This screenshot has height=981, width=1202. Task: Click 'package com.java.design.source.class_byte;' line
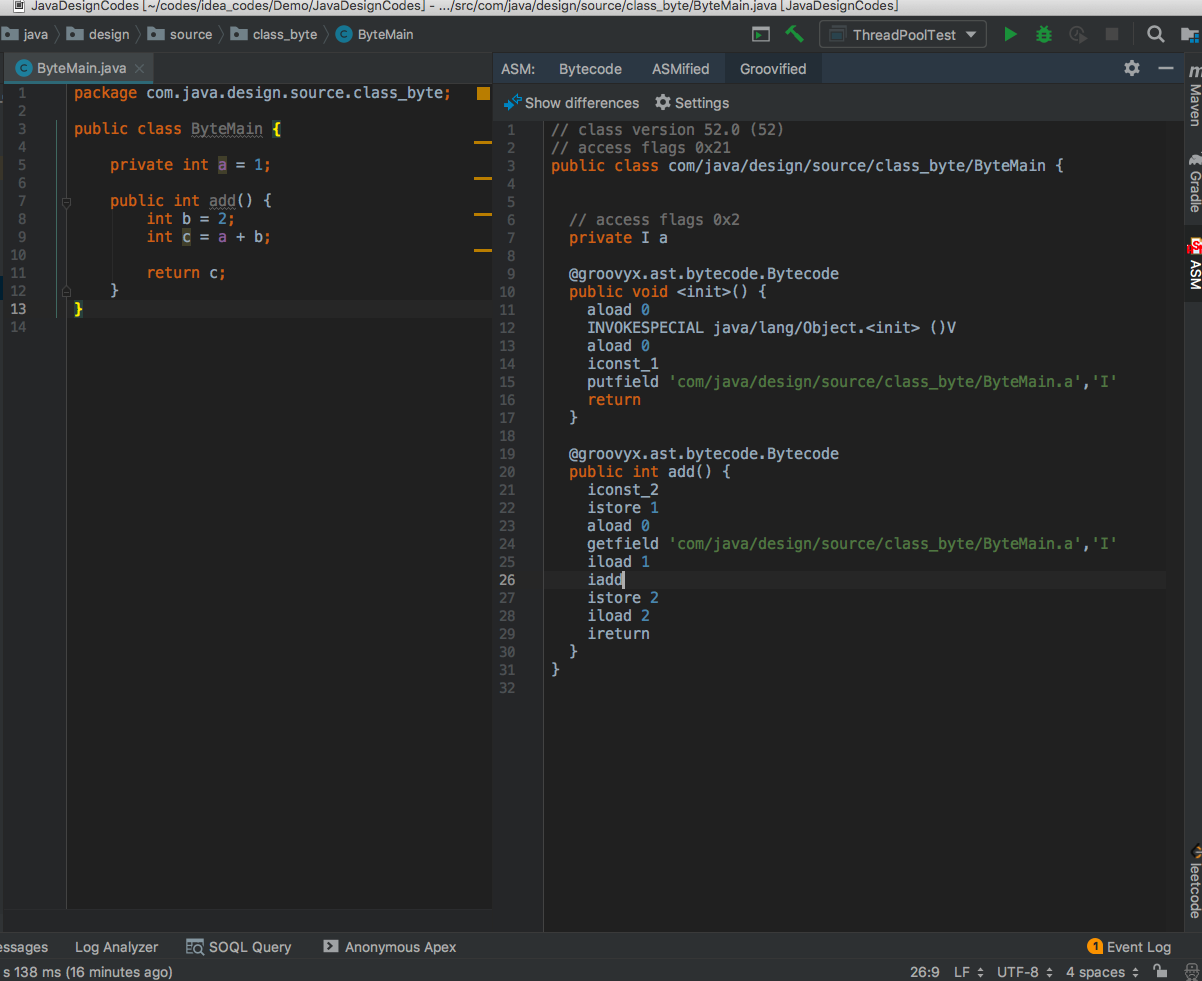262,93
